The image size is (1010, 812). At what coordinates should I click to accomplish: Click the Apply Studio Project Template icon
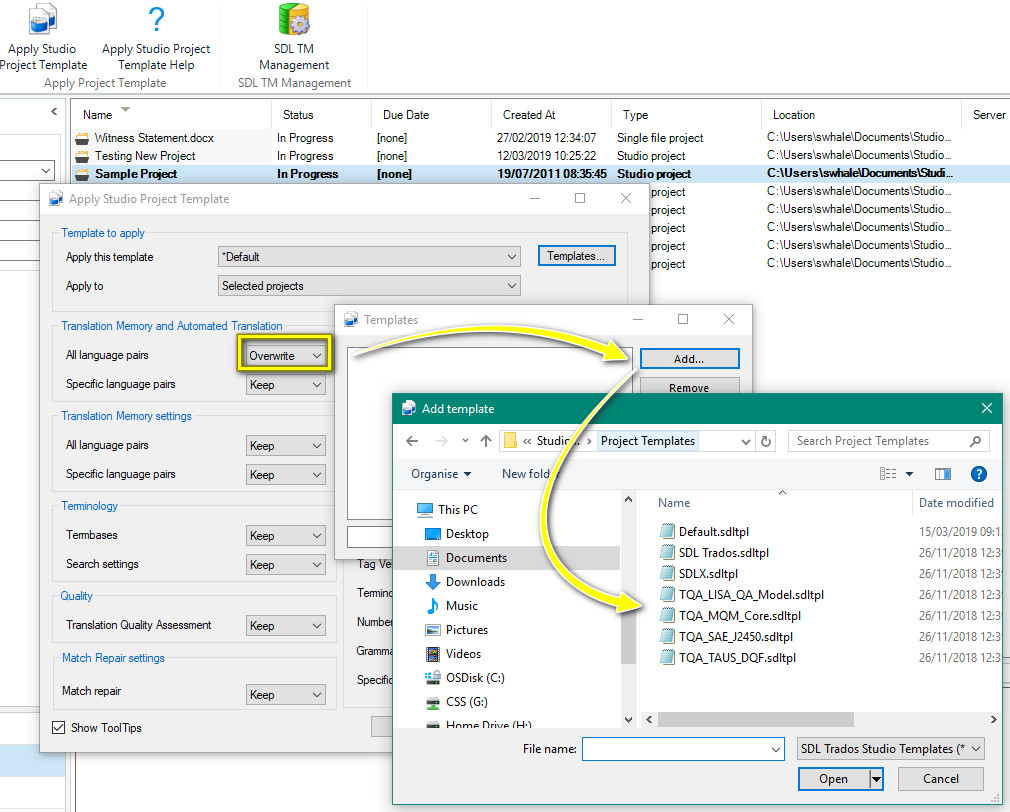(43, 22)
